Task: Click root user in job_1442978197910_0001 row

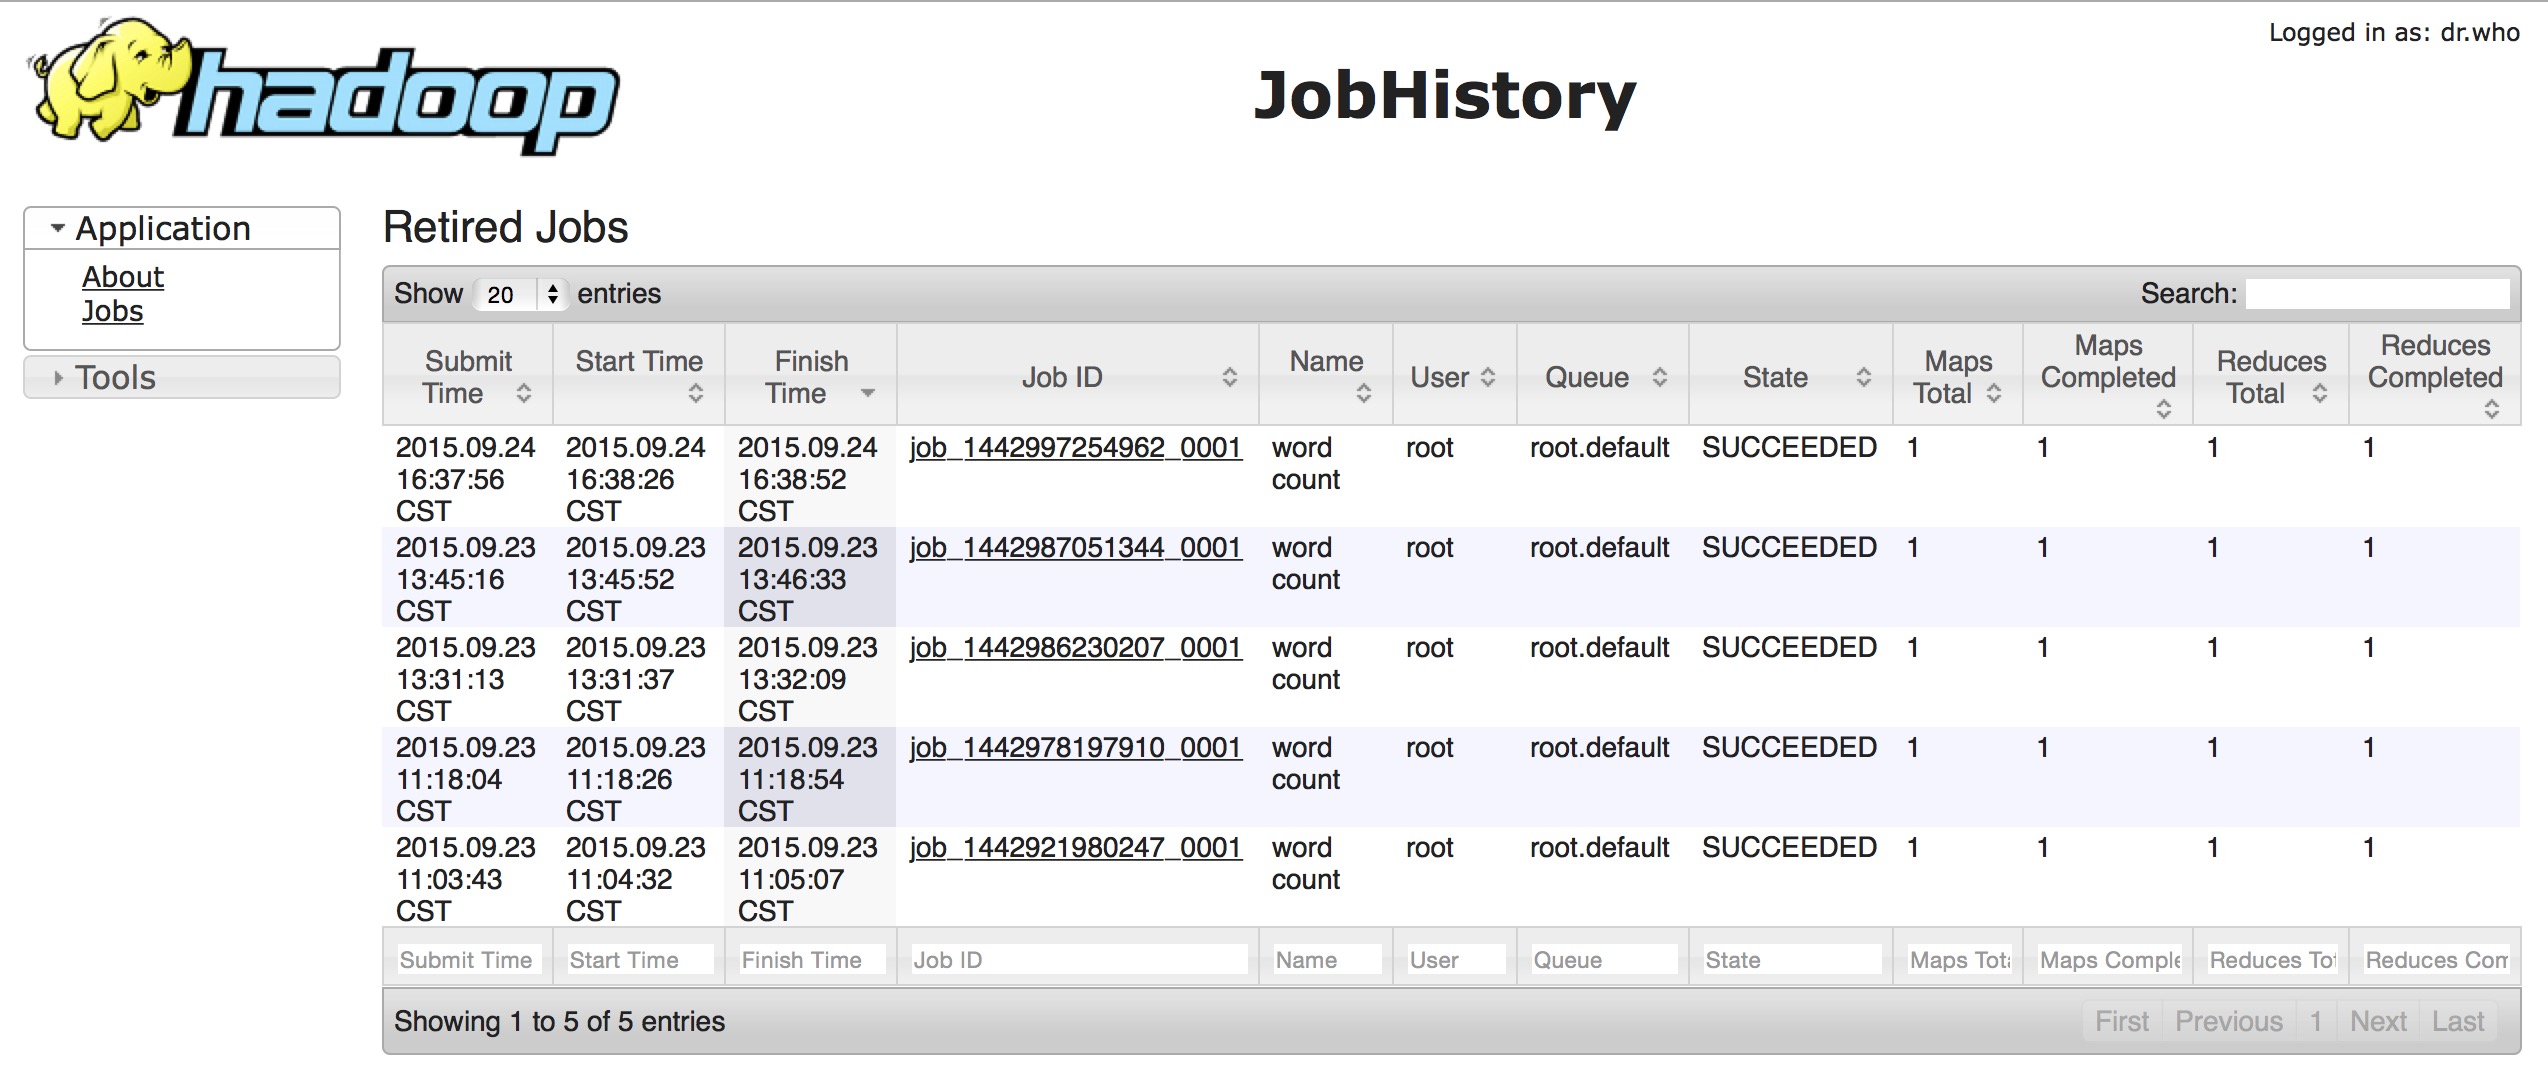Action: click(x=1429, y=747)
